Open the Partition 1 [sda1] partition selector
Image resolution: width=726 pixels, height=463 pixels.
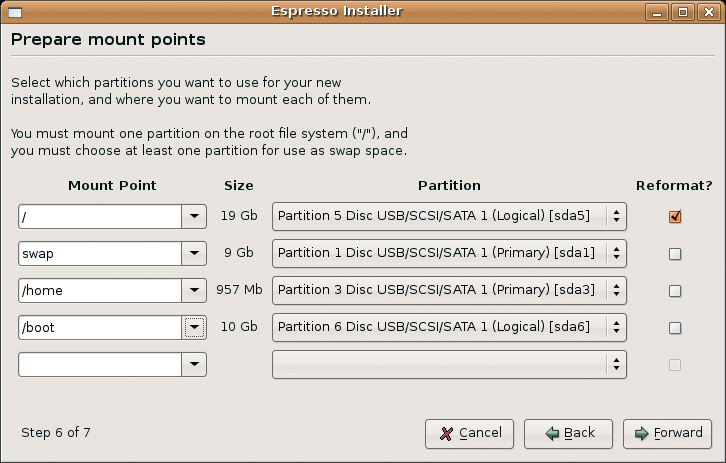coord(449,253)
